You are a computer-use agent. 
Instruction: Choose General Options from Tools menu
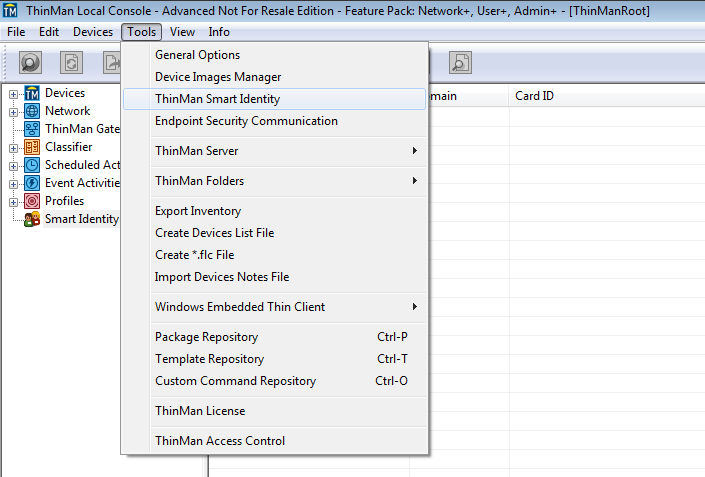tap(275, 55)
